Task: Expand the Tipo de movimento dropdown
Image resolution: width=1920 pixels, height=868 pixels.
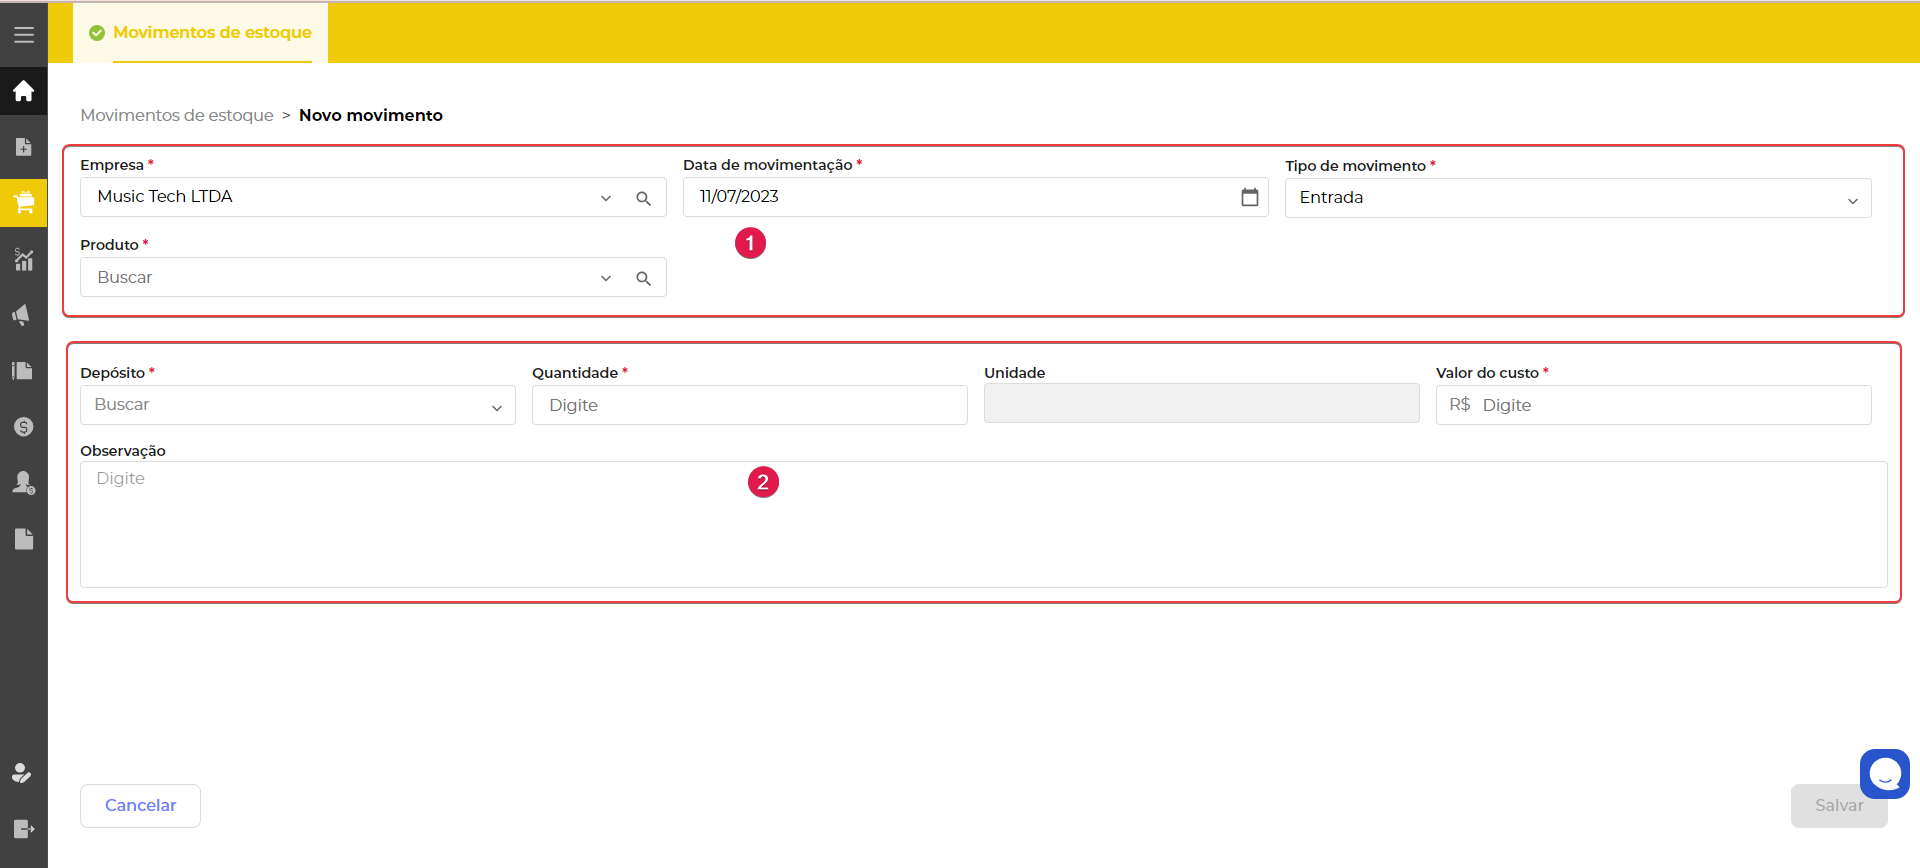Action: [x=1852, y=200]
